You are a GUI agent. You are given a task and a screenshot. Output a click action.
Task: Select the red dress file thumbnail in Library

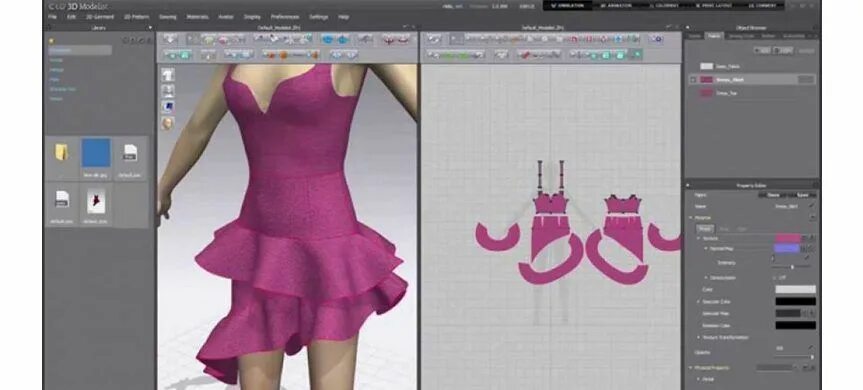(x=96, y=202)
